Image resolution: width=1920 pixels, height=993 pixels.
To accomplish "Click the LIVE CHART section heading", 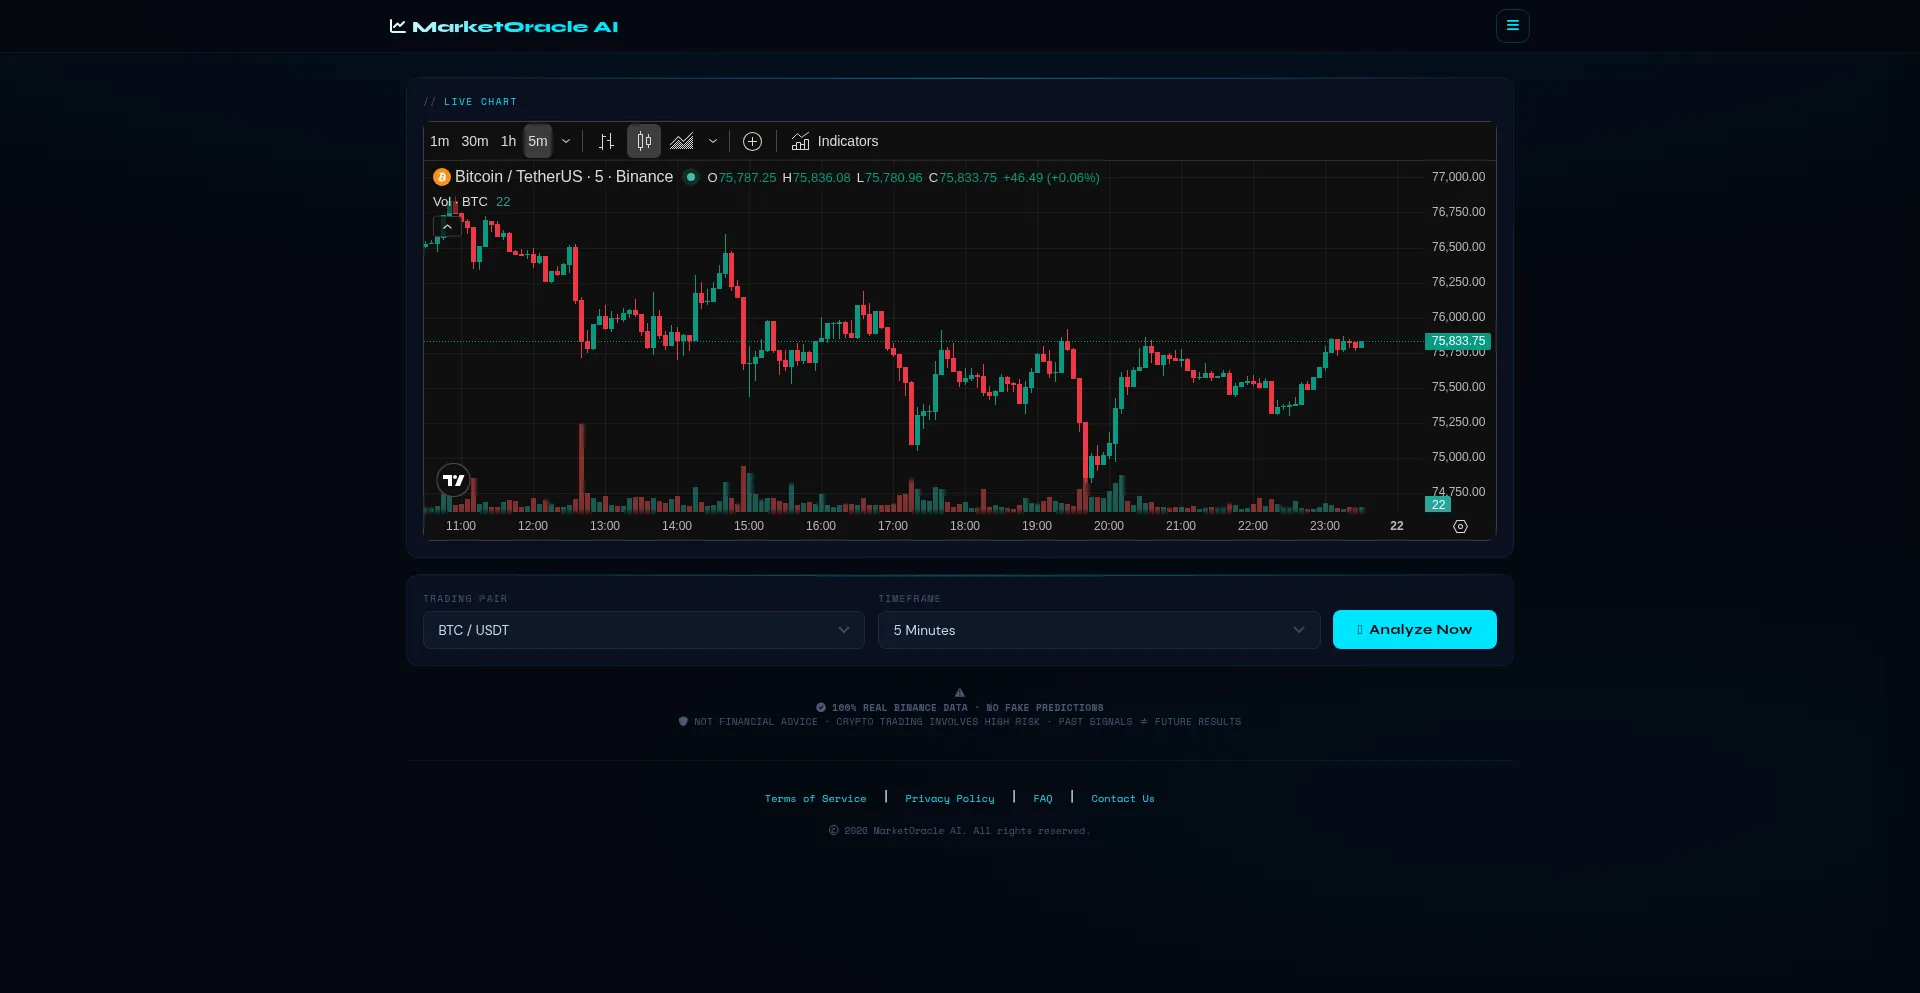I will [480, 102].
